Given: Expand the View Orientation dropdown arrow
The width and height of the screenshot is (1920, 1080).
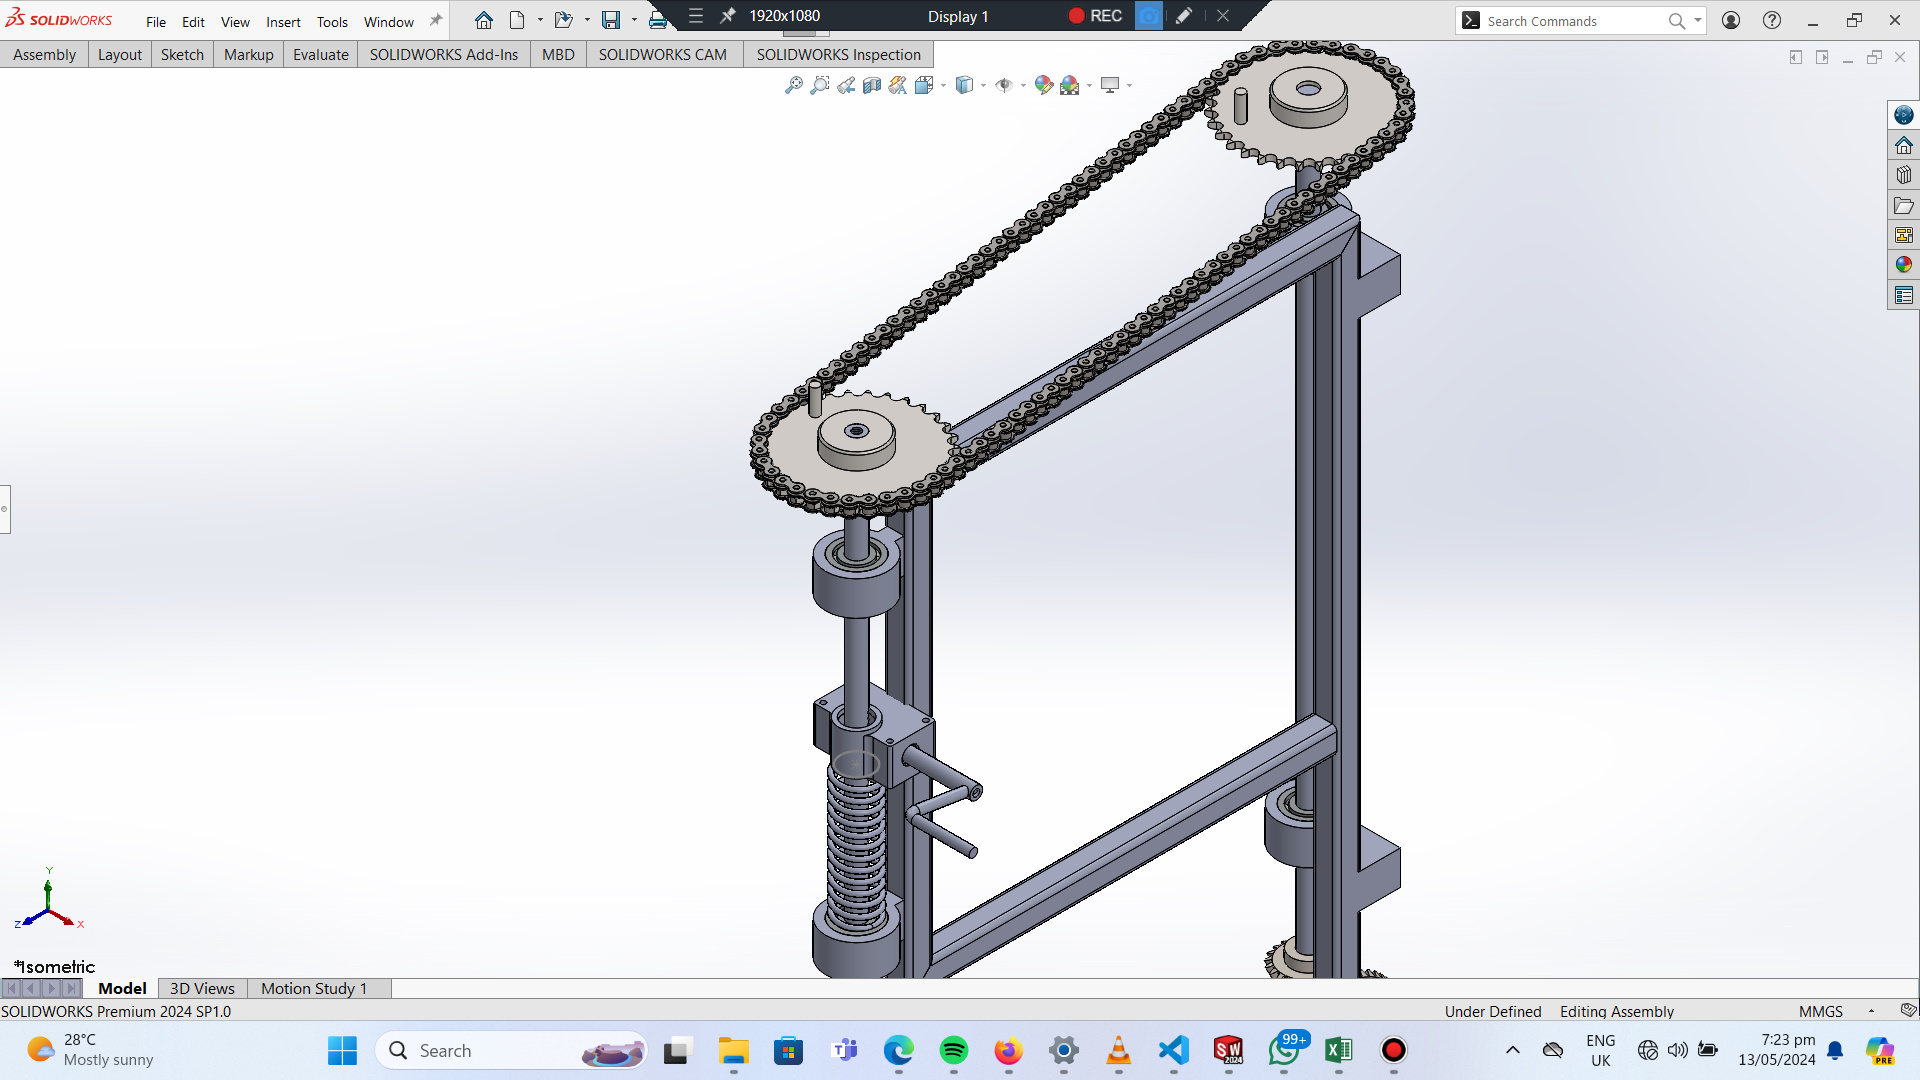Looking at the screenshot, I should pos(943,86).
